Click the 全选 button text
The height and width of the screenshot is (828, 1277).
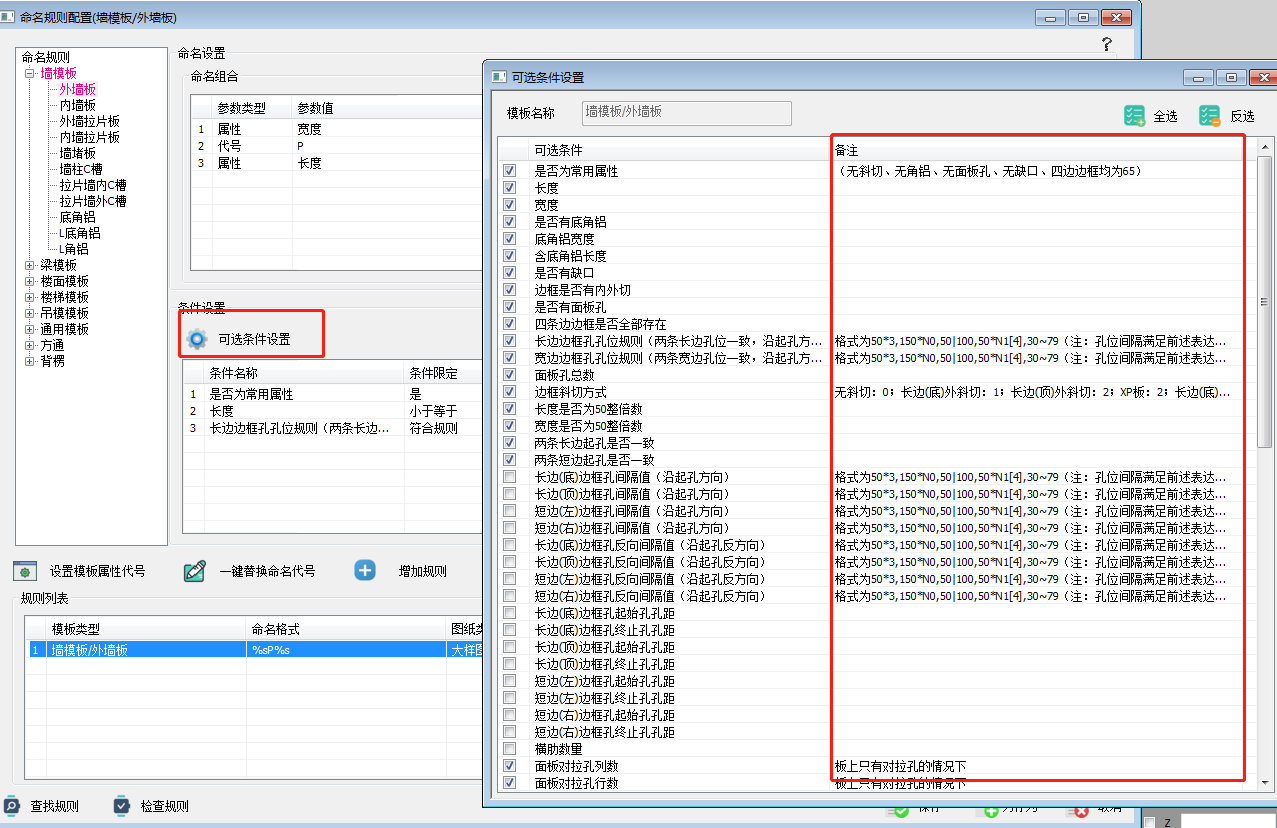(x=1165, y=117)
